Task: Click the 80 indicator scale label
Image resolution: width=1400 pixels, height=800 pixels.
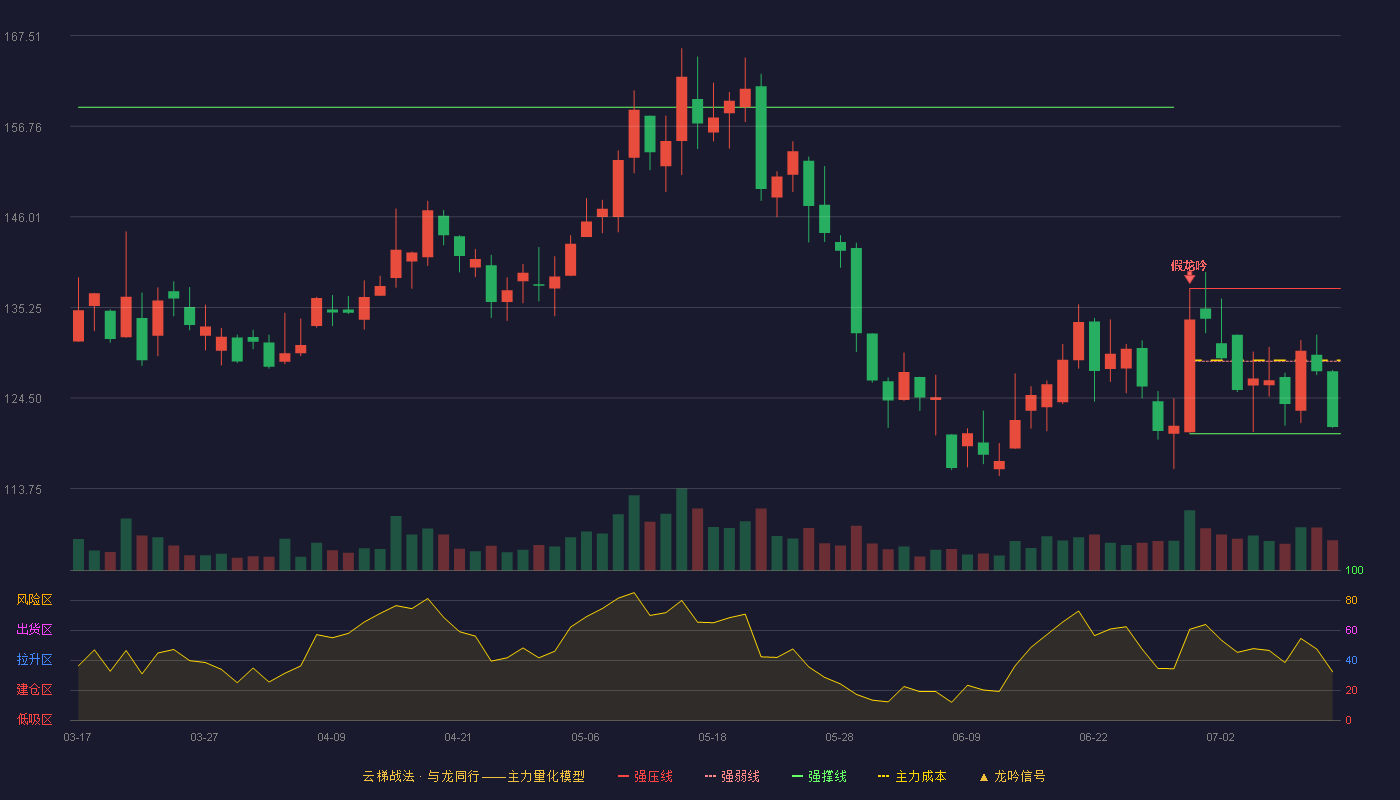Action: click(1351, 600)
